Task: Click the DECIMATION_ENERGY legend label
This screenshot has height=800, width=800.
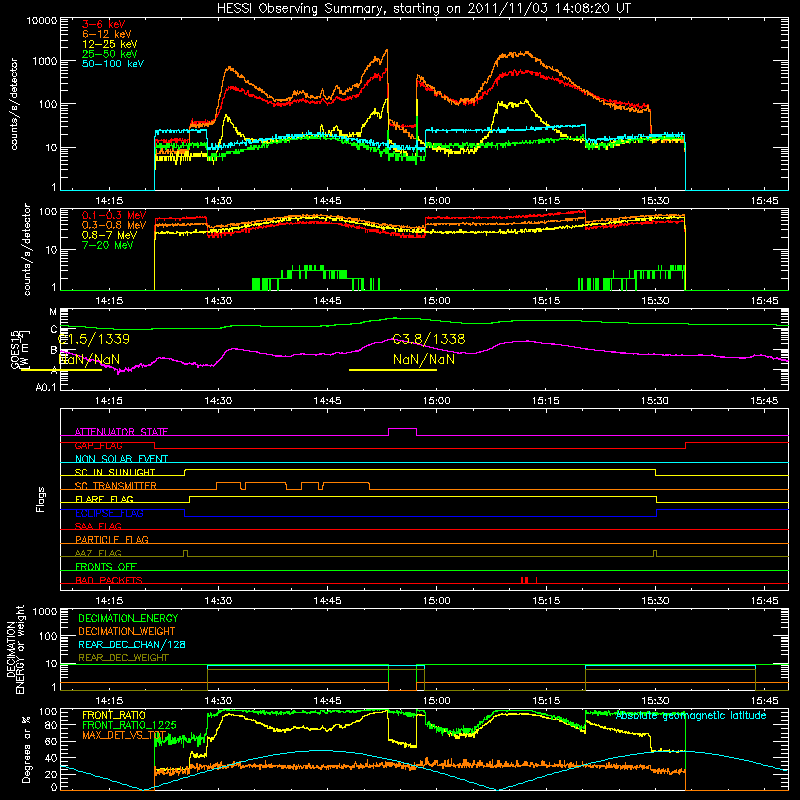Action: (x=128, y=618)
